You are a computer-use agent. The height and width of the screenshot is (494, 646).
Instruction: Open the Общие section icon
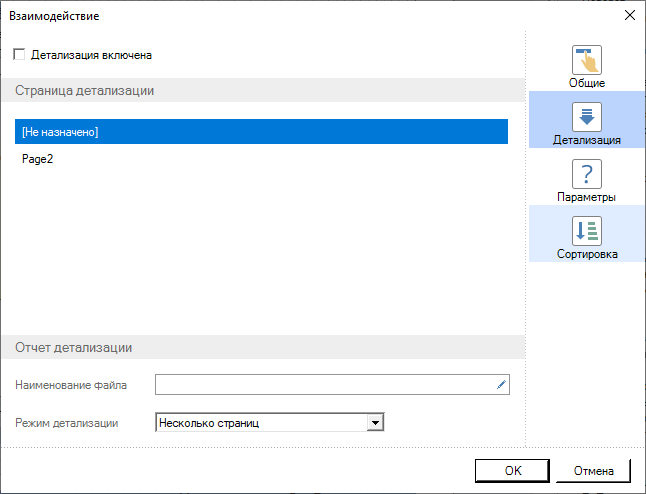[587, 60]
